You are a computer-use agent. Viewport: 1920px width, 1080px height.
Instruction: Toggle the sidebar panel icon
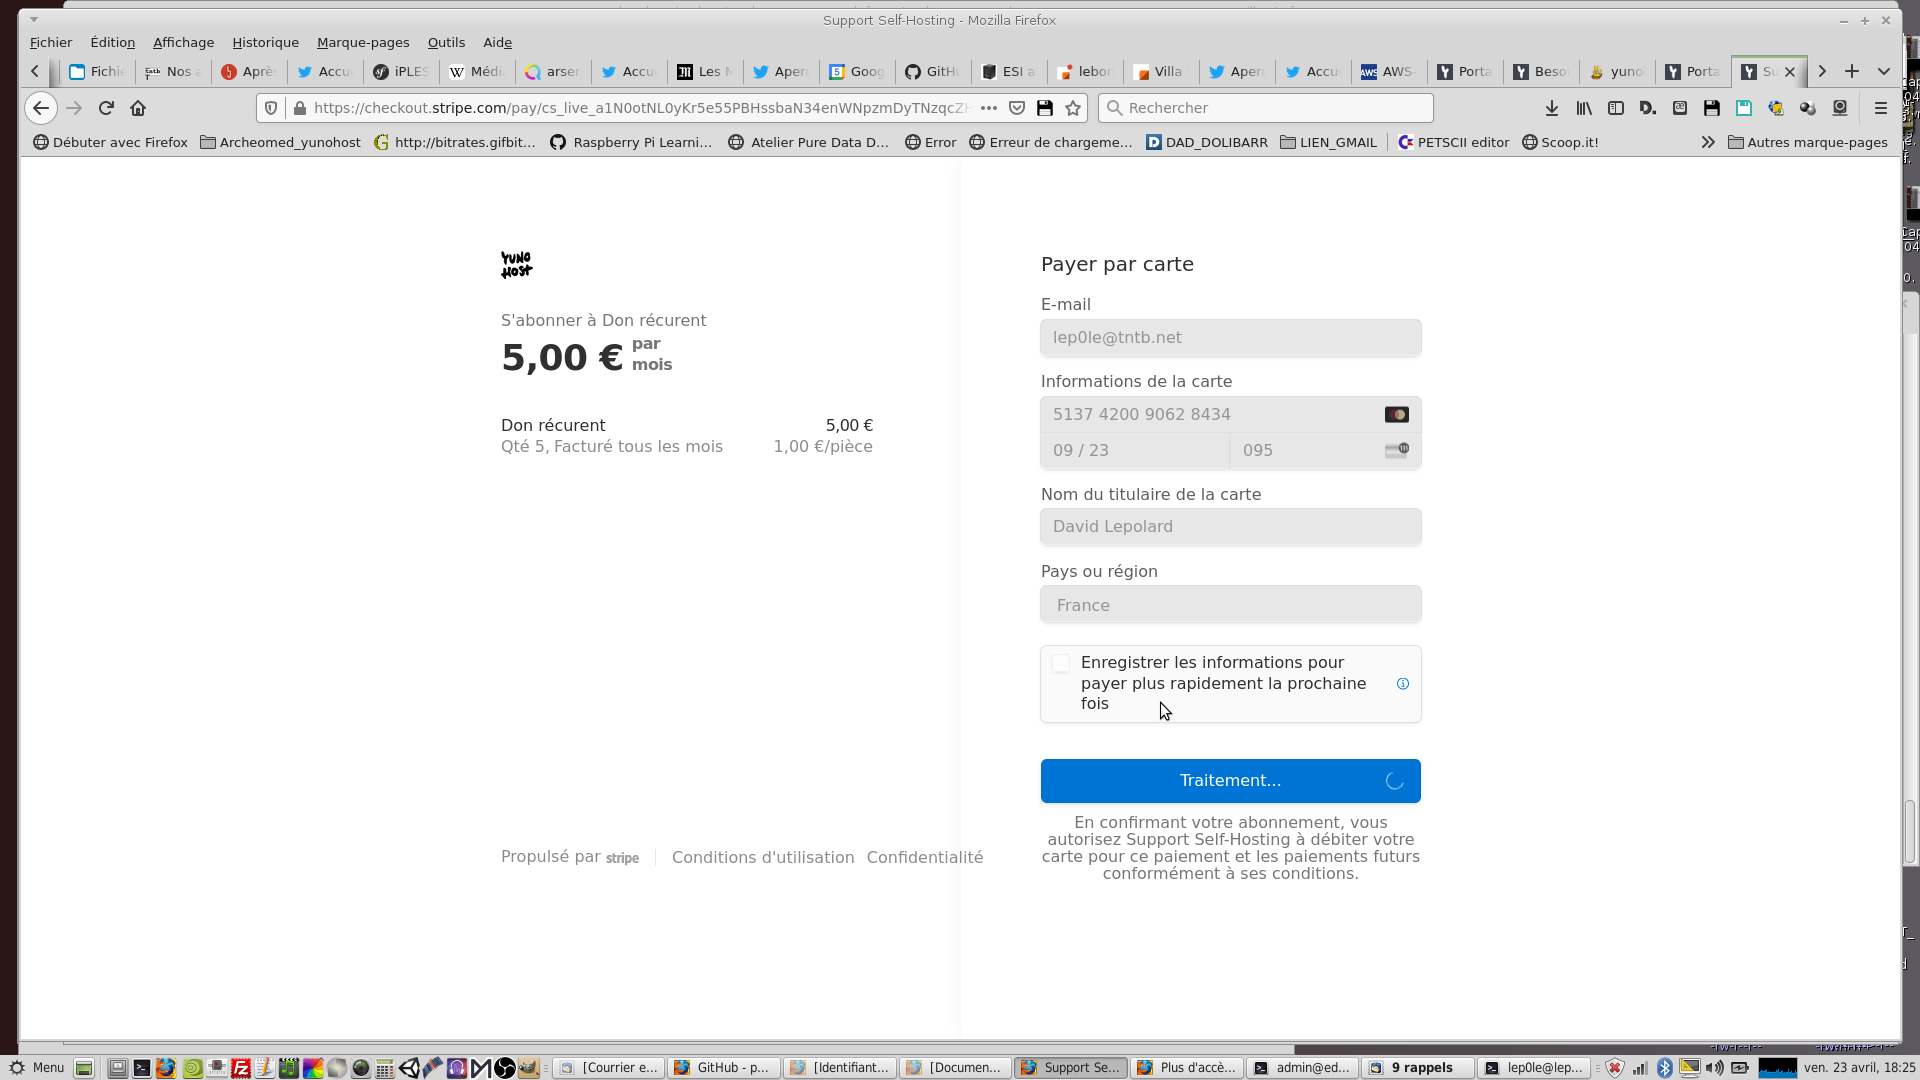pos(1616,108)
